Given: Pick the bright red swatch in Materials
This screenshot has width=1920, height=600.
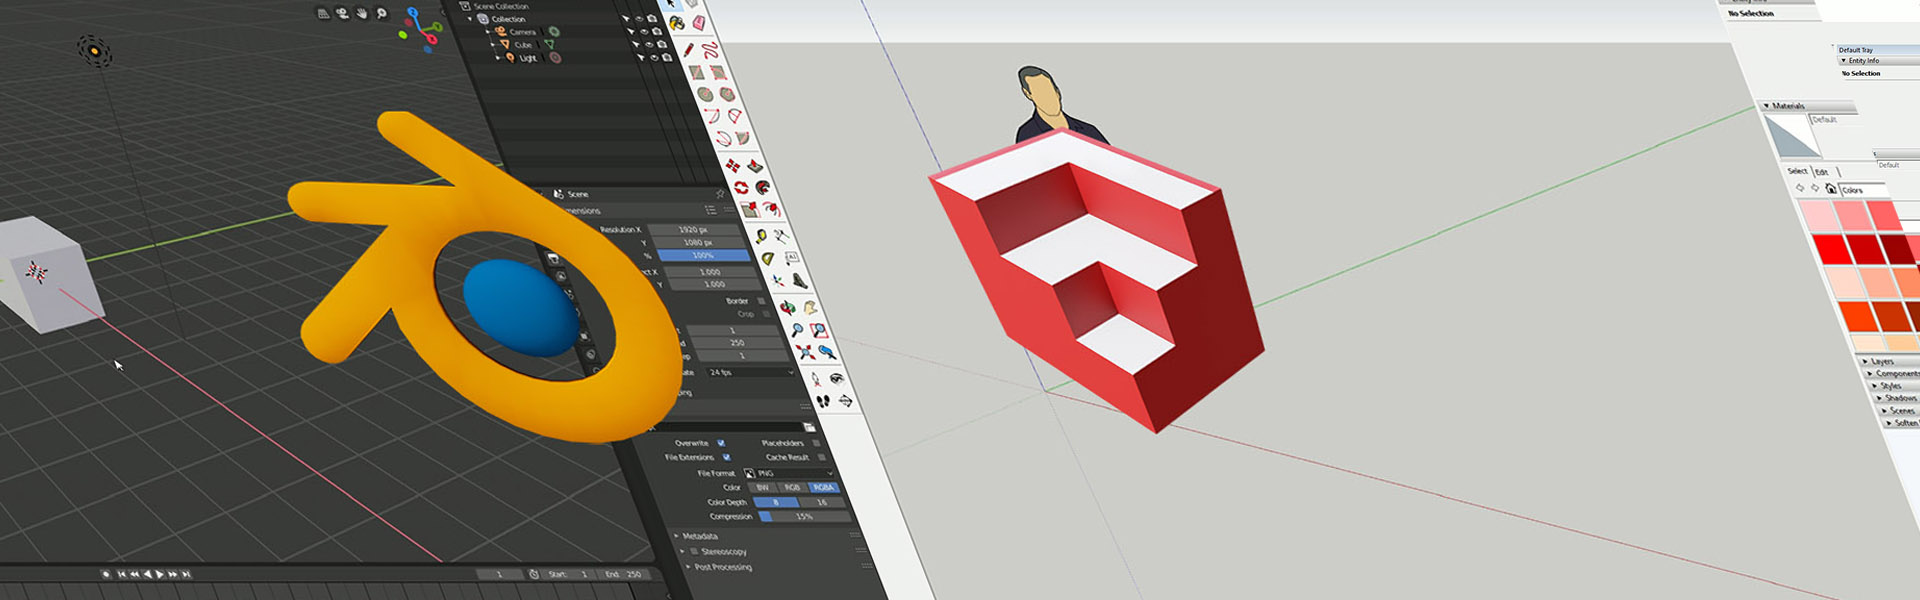Looking at the screenshot, I should click(x=1832, y=247).
